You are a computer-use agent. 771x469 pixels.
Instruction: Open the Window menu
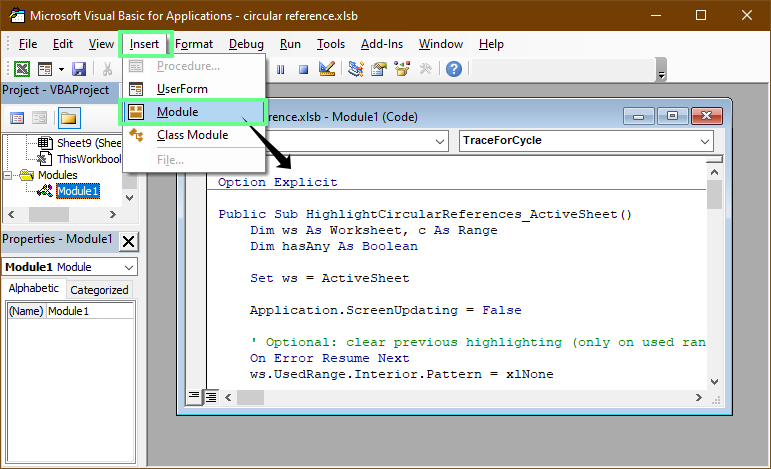(441, 44)
